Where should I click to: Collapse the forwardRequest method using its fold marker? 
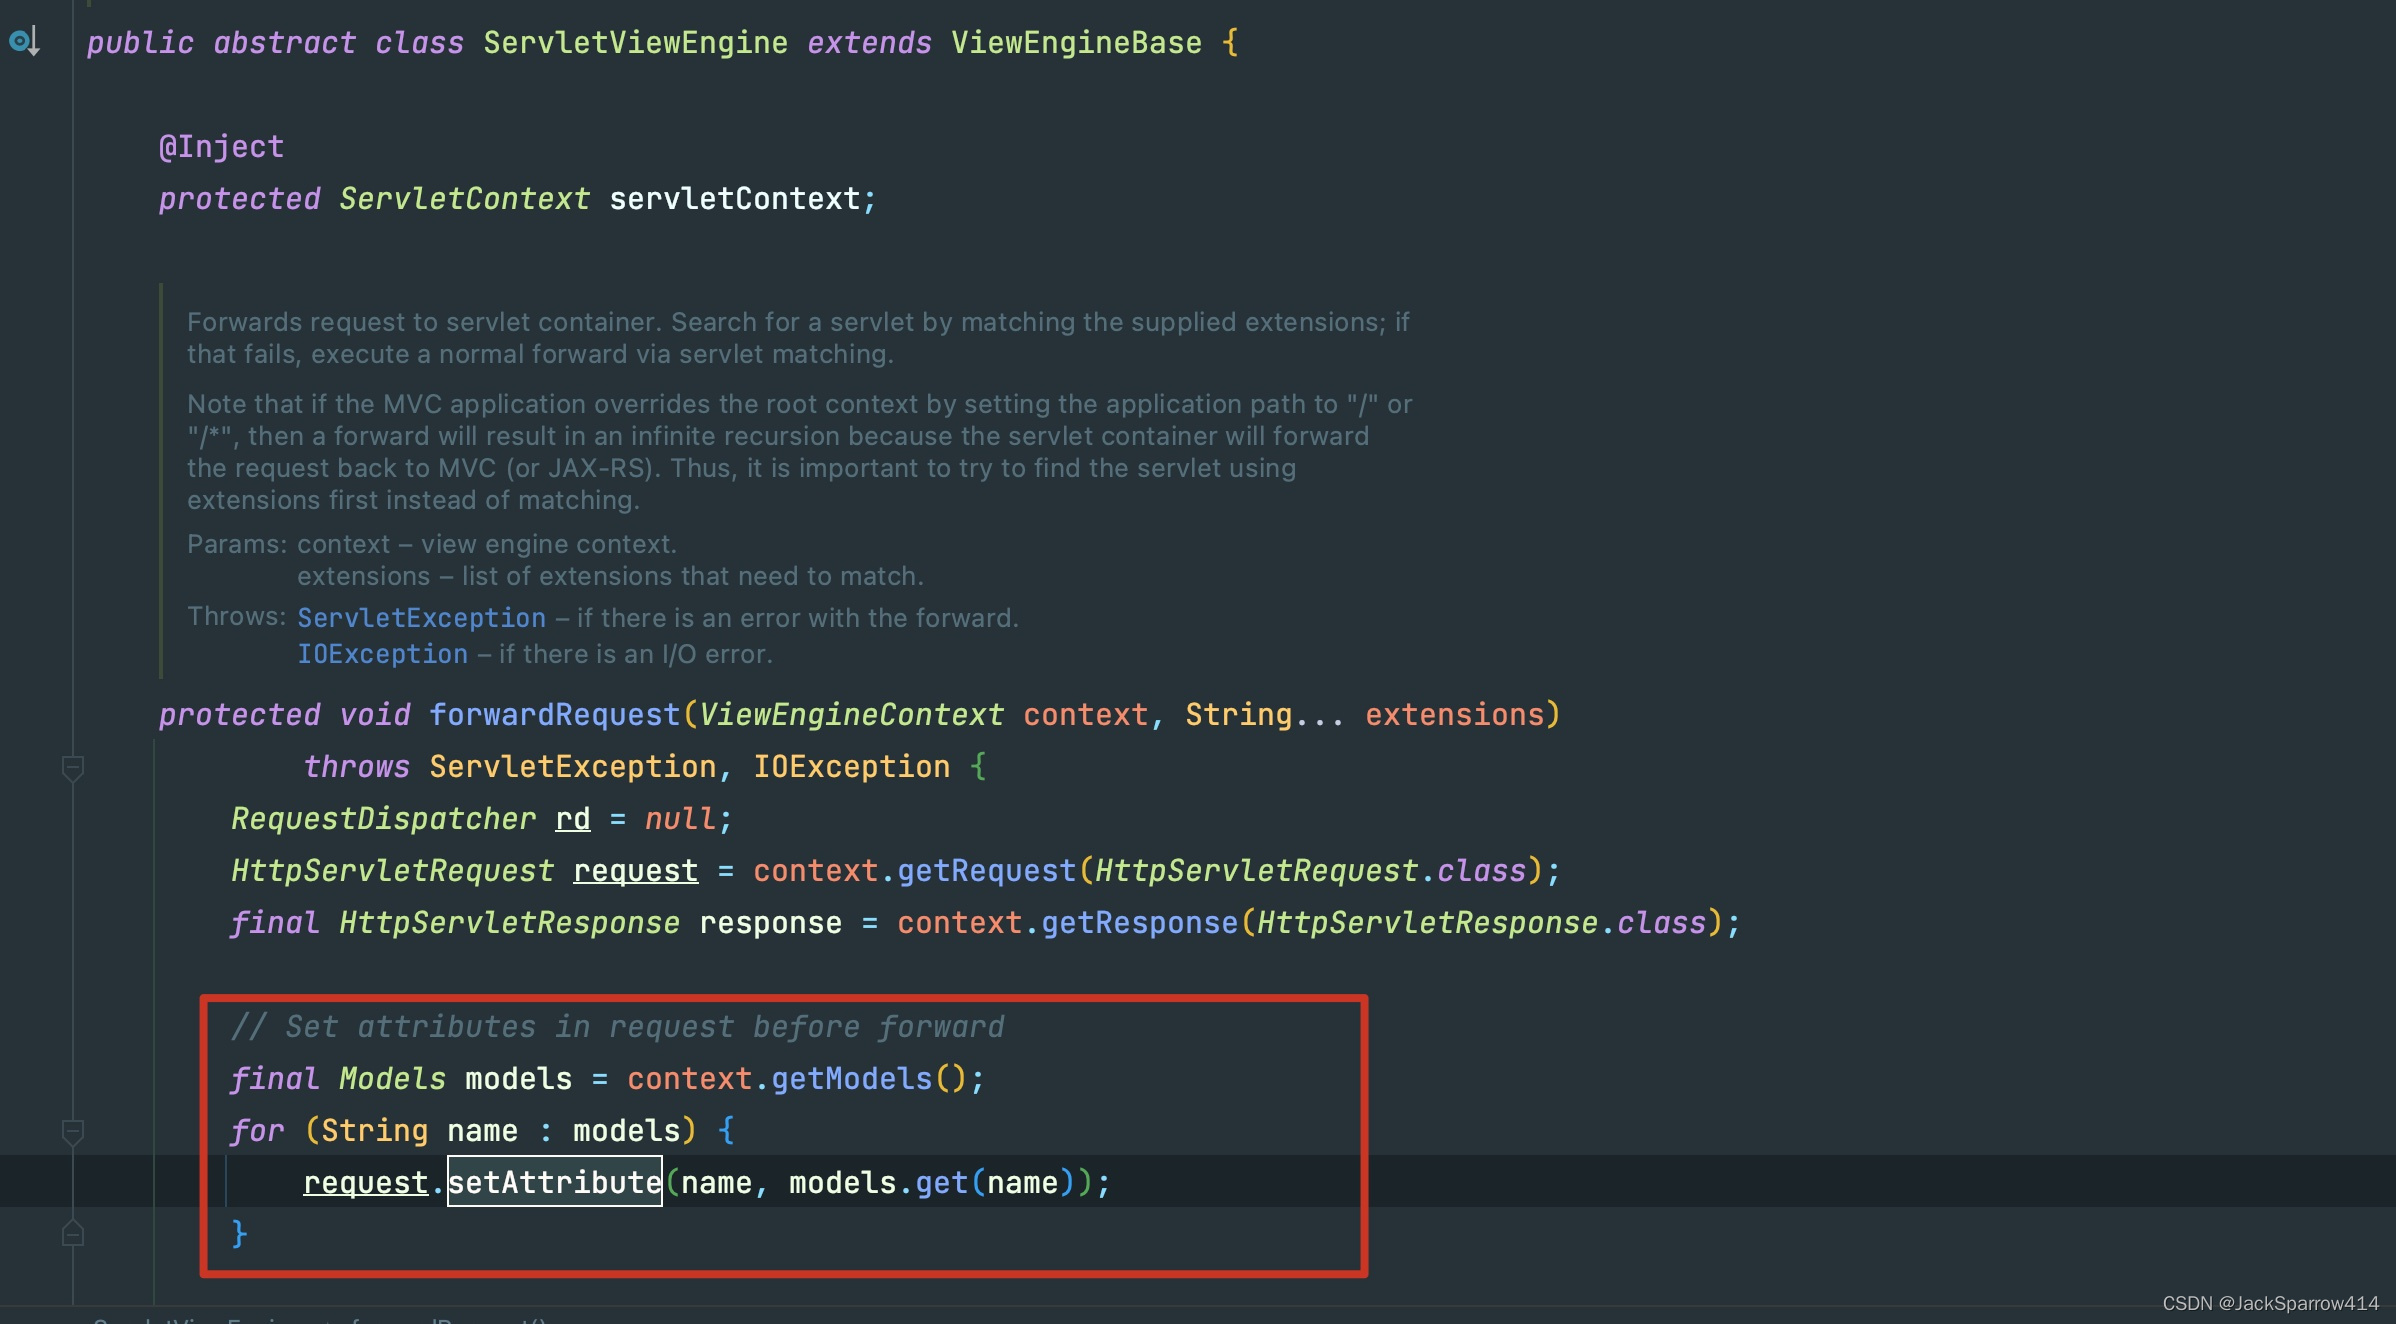[72, 768]
